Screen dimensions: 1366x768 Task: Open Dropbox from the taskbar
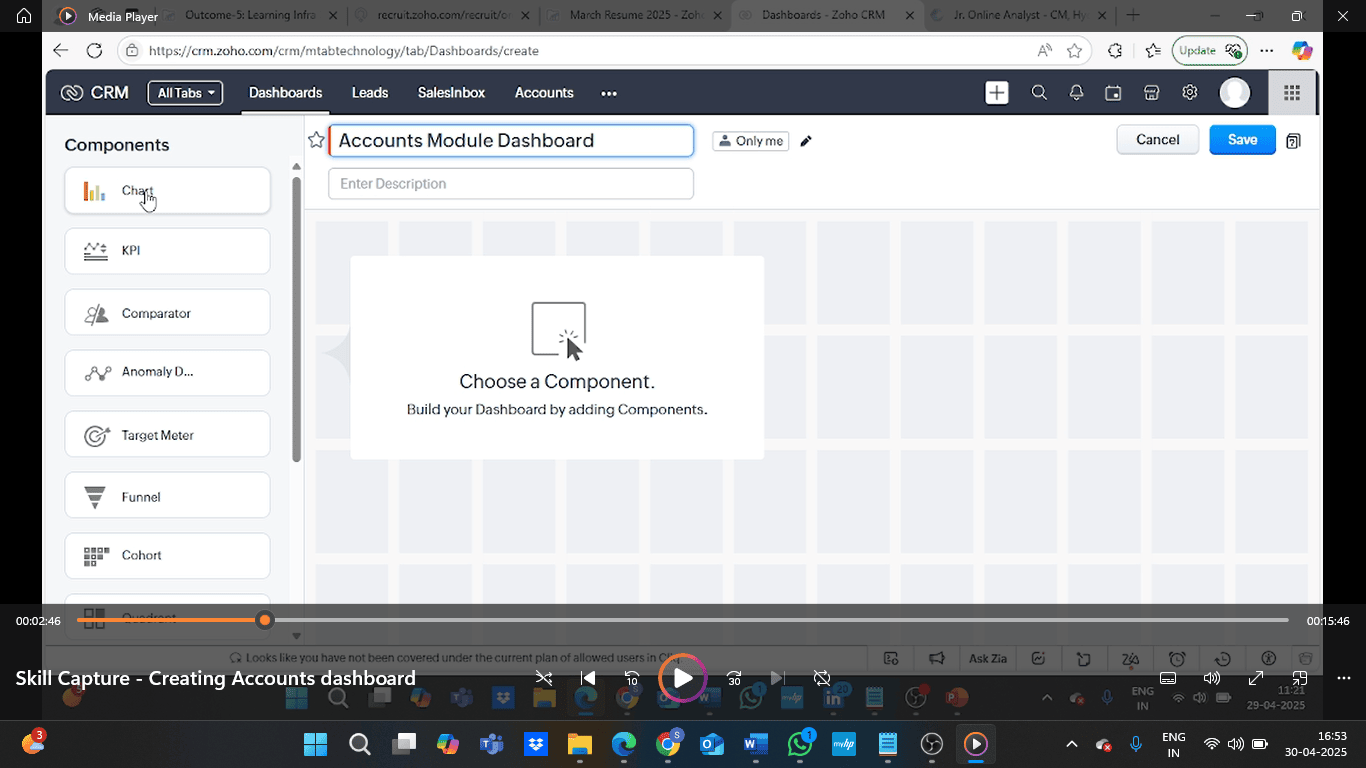point(535,744)
